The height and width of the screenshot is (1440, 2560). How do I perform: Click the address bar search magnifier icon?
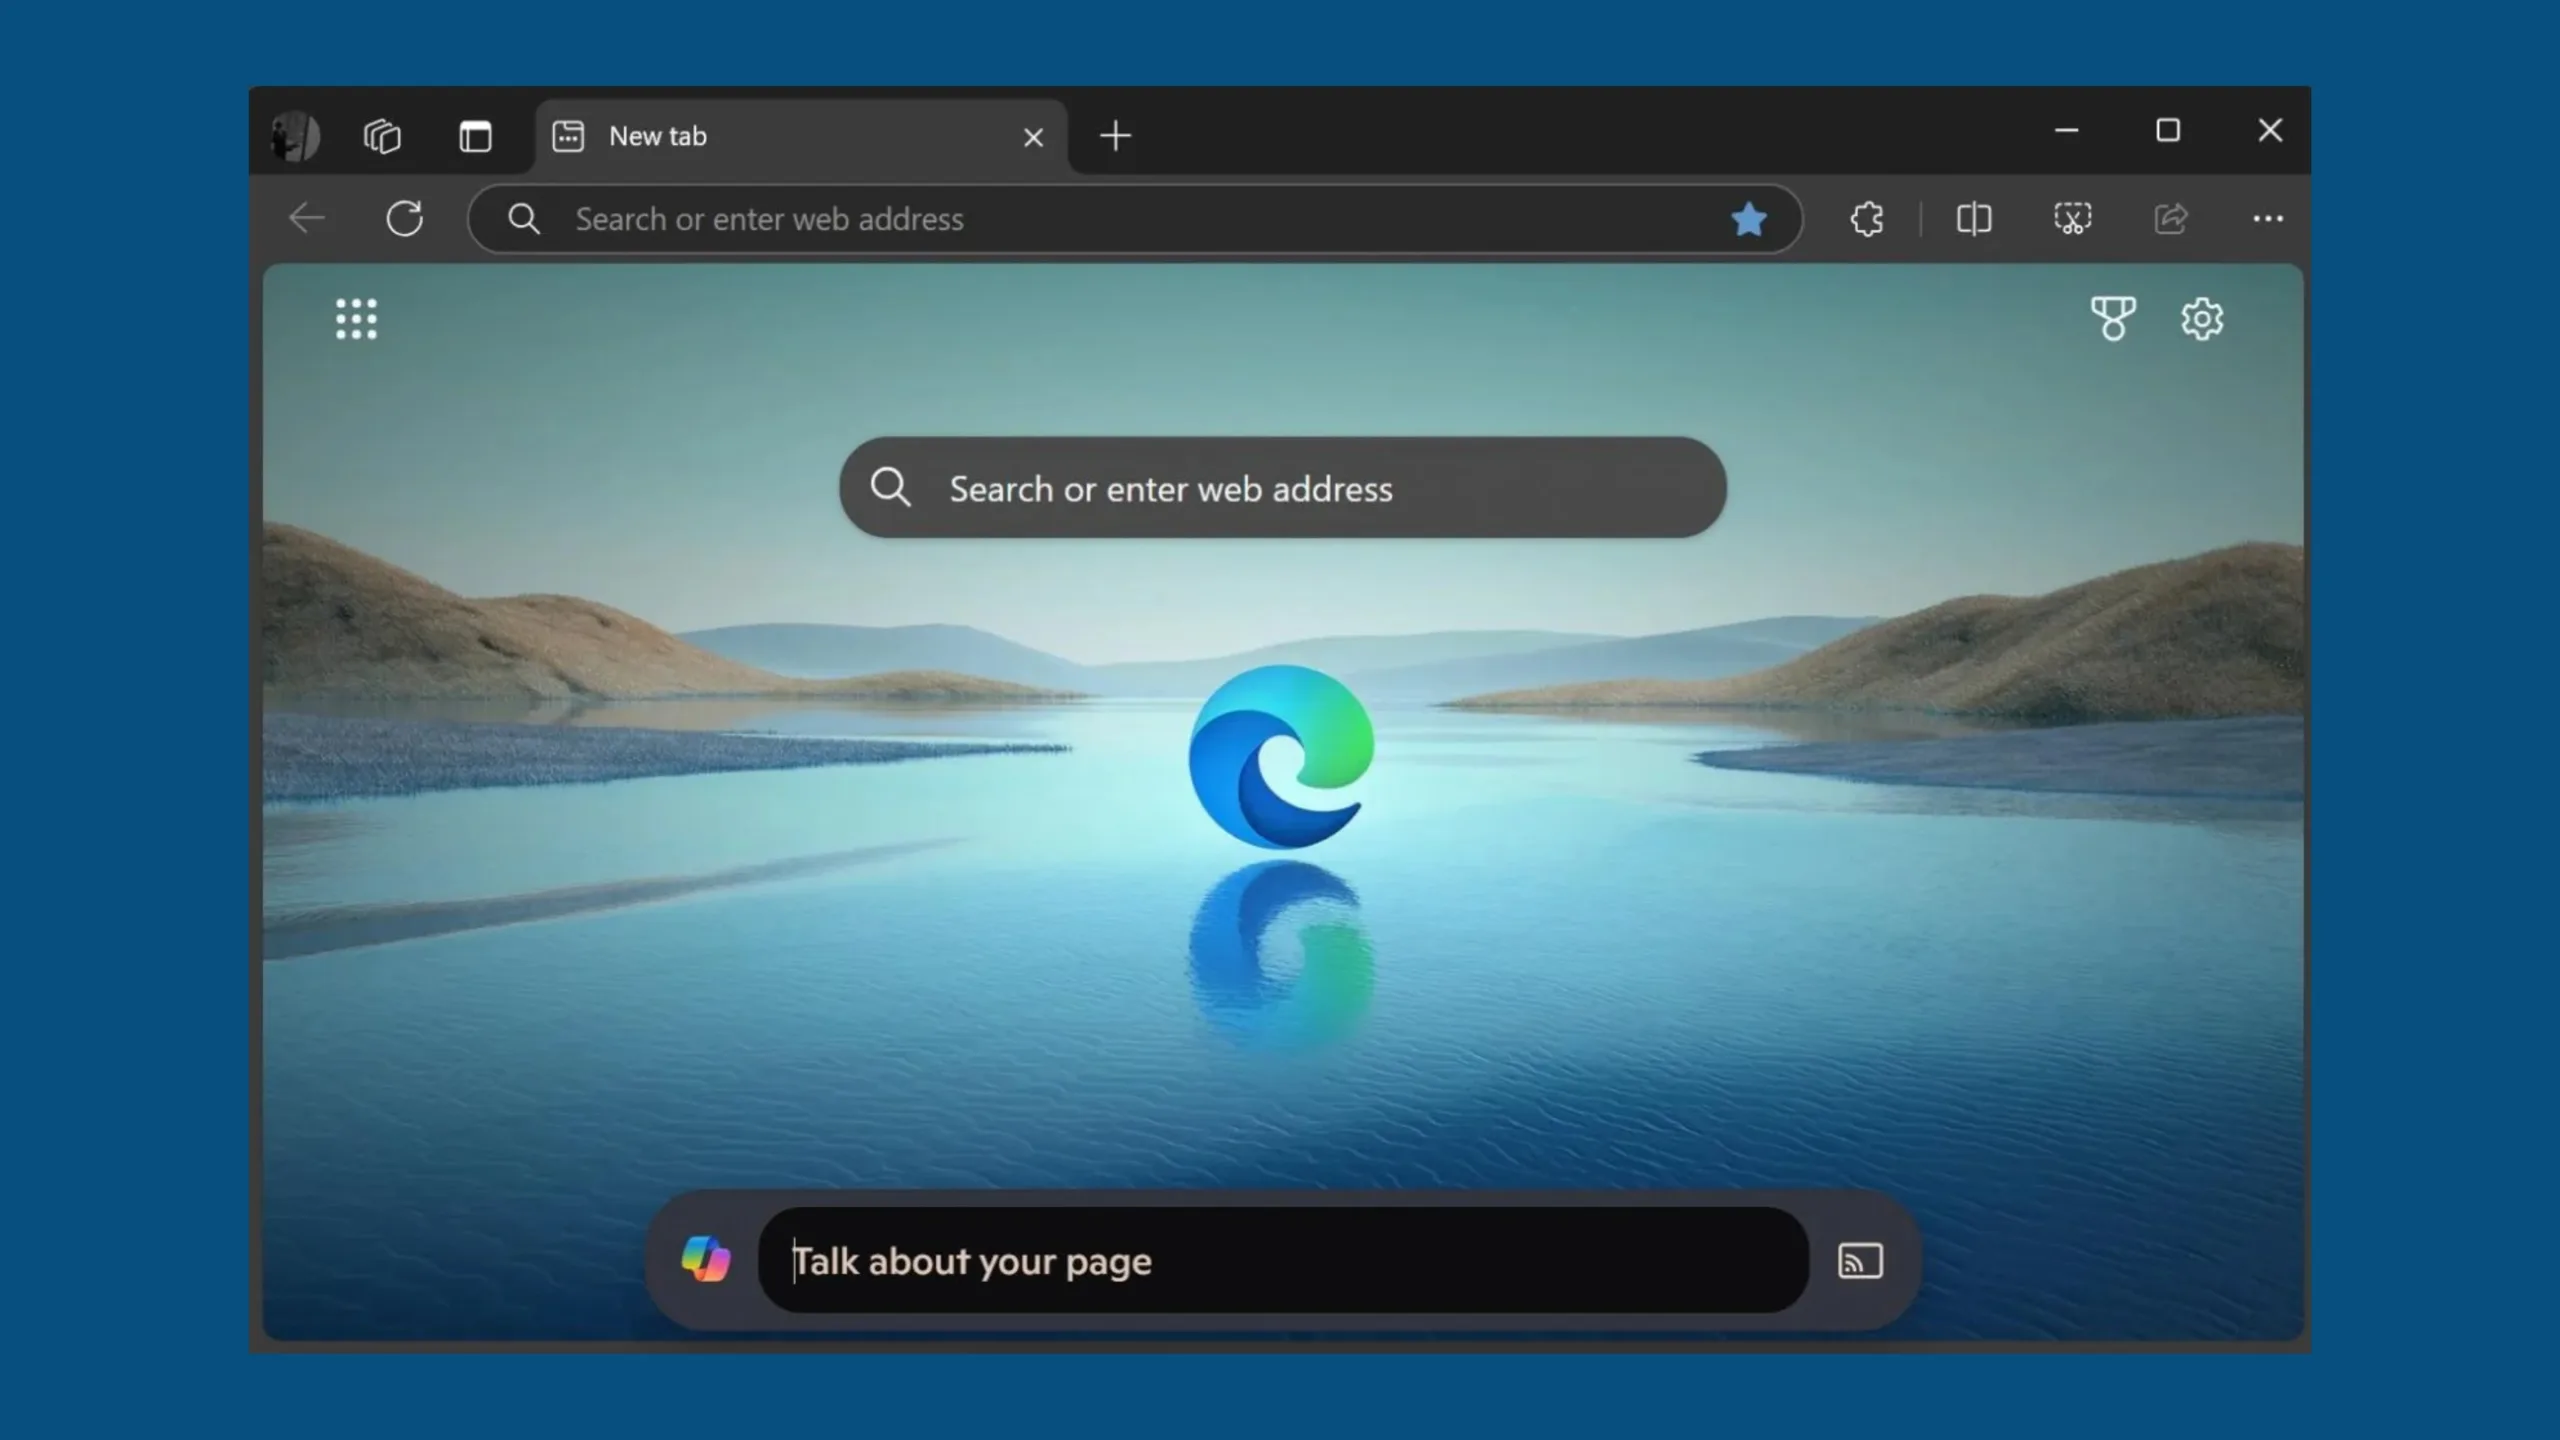coord(524,218)
